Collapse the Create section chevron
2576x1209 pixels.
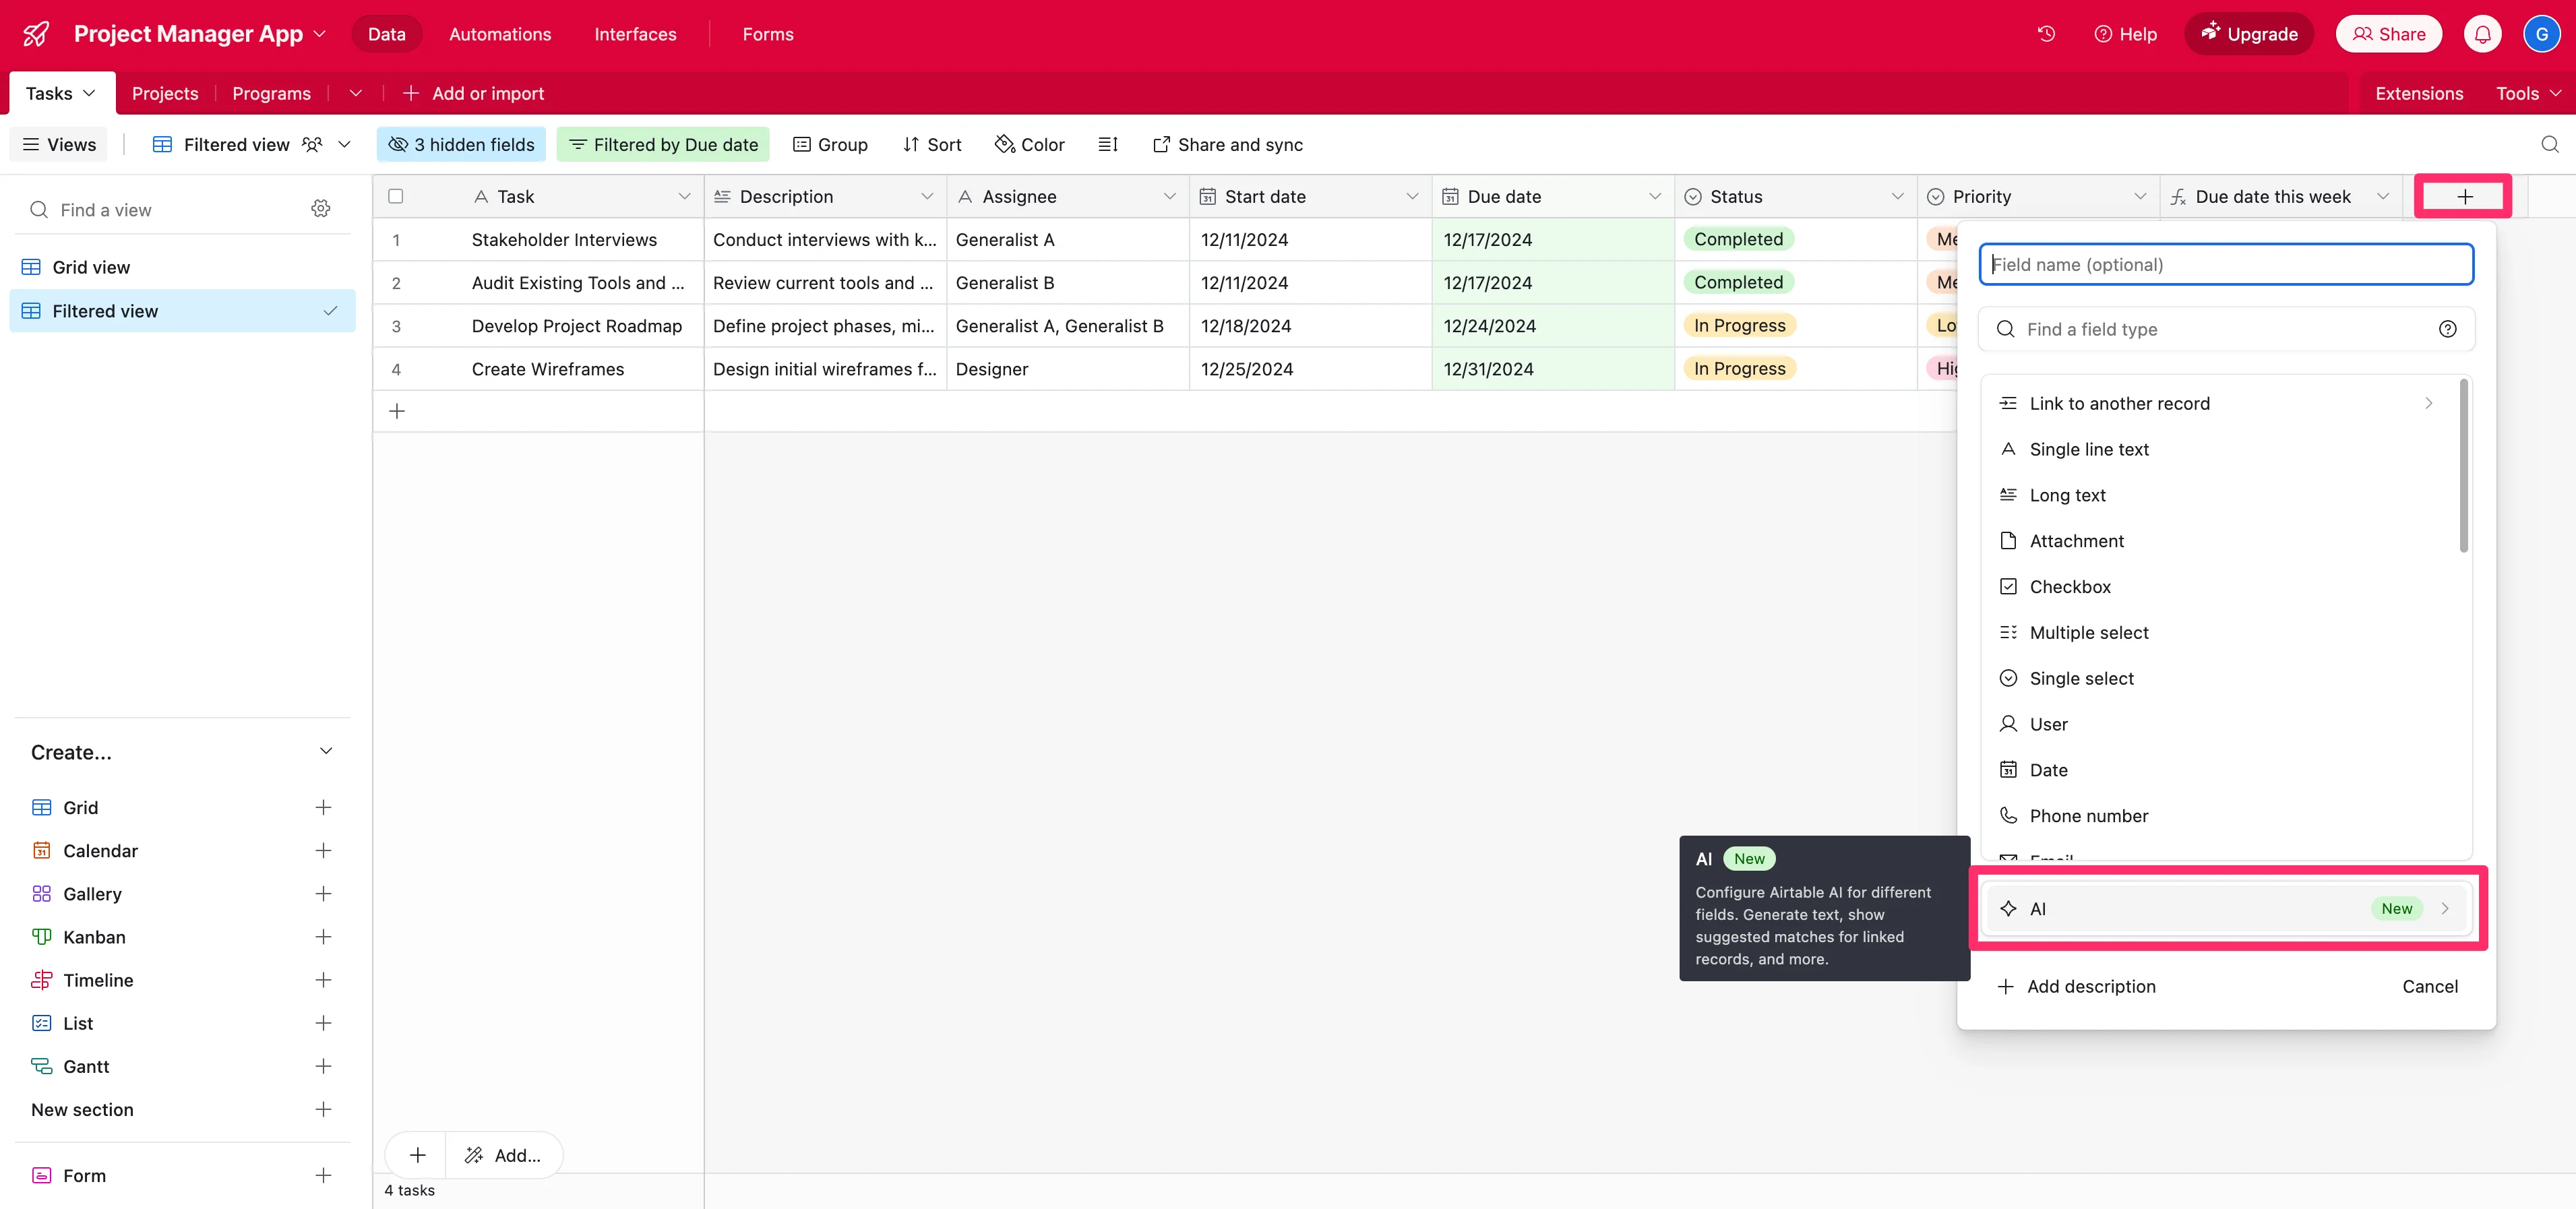tap(325, 752)
